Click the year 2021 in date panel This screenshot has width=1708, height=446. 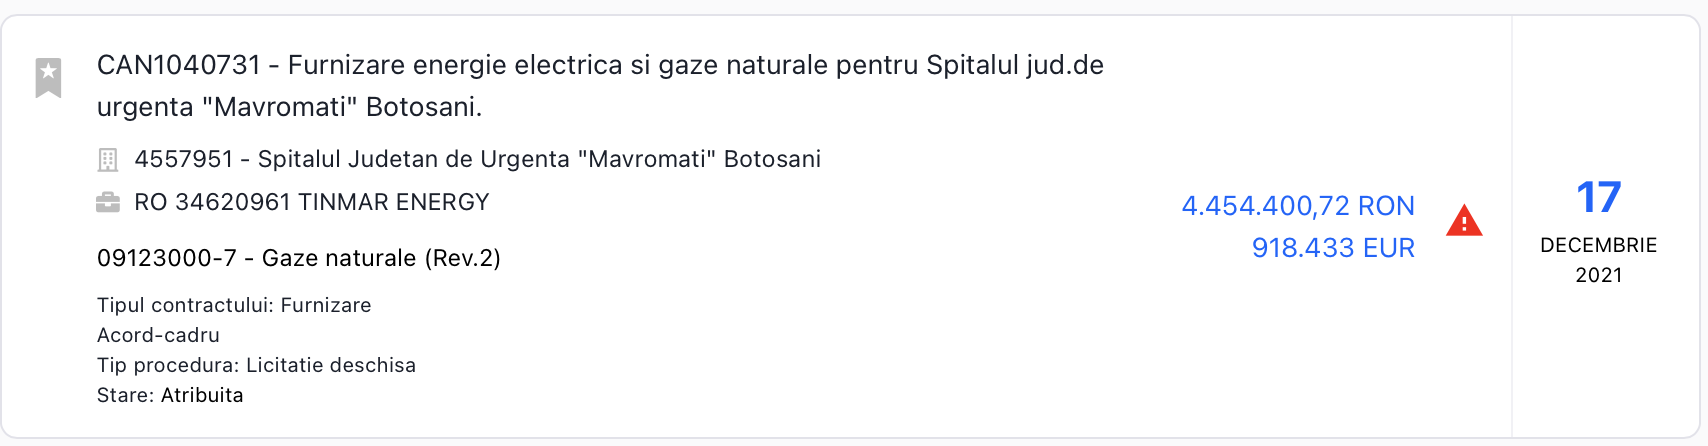[1598, 275]
